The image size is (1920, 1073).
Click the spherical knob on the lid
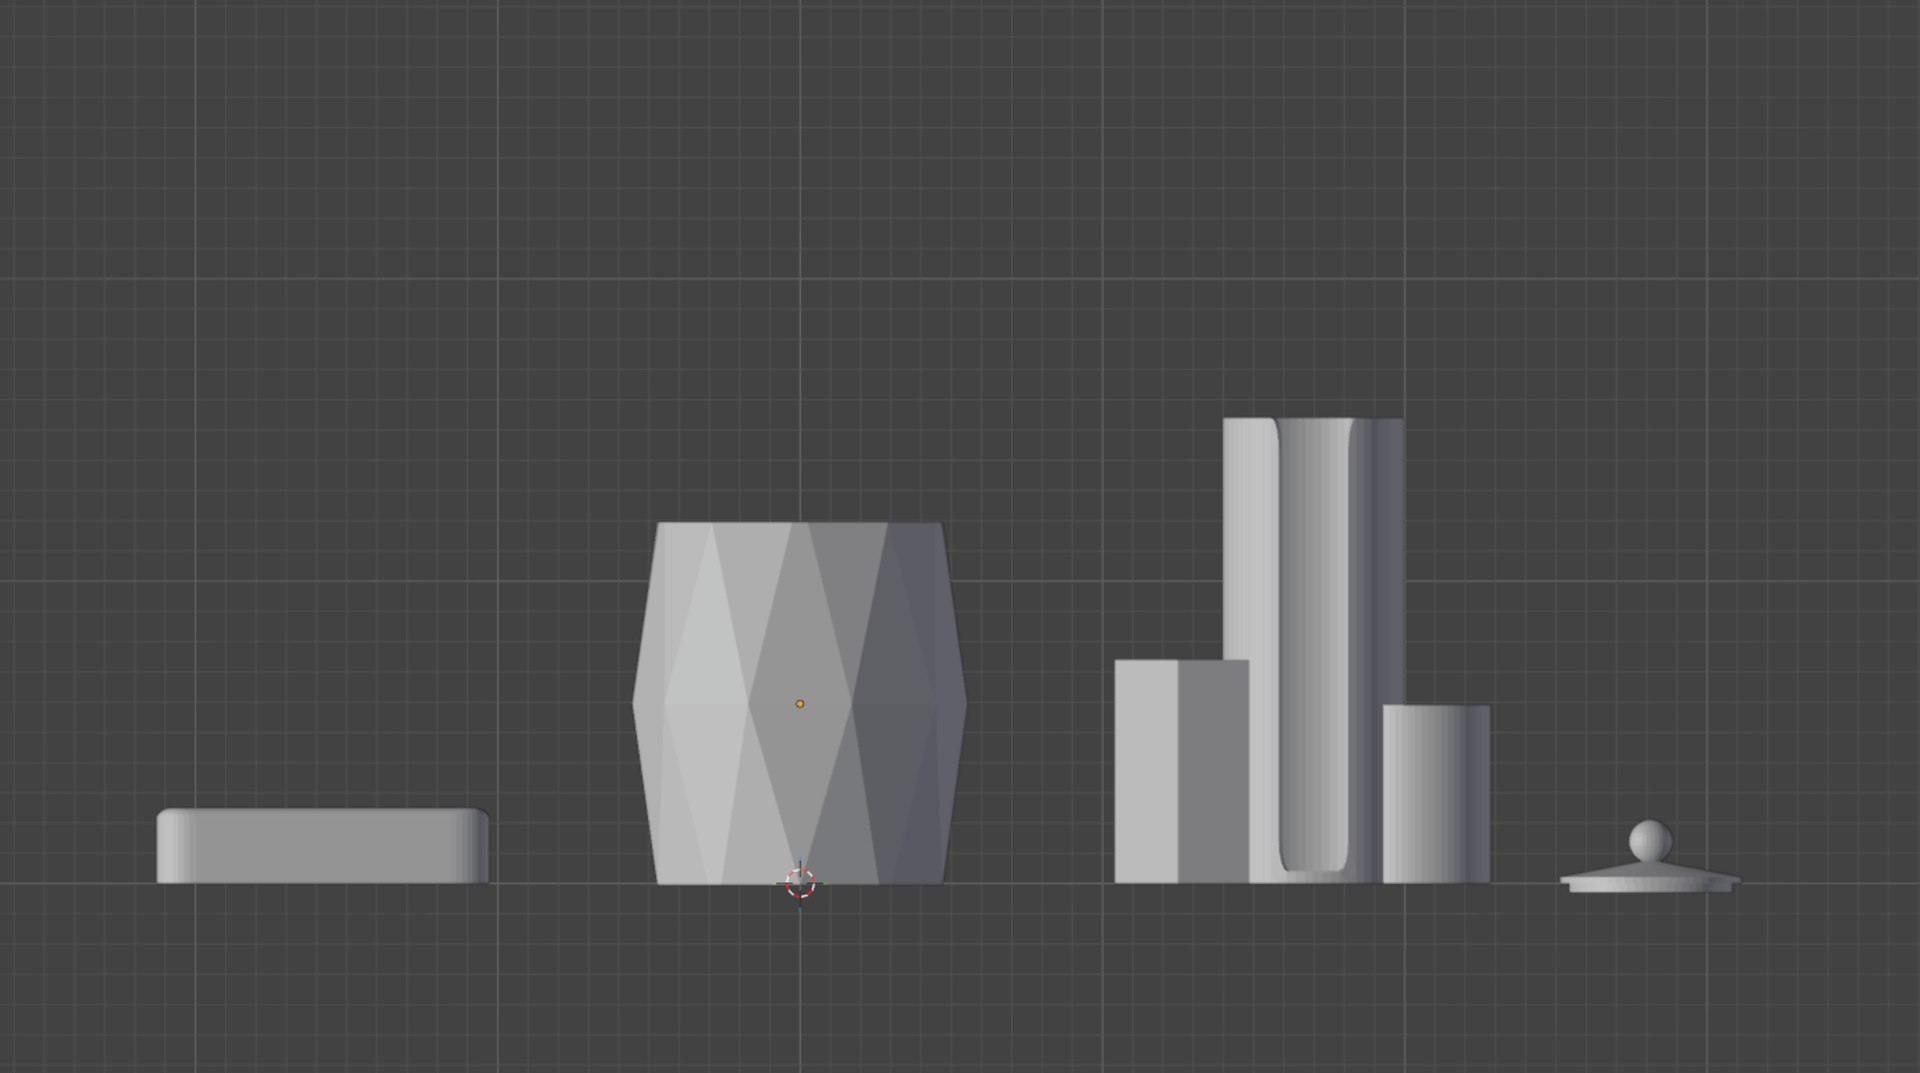[1650, 841]
